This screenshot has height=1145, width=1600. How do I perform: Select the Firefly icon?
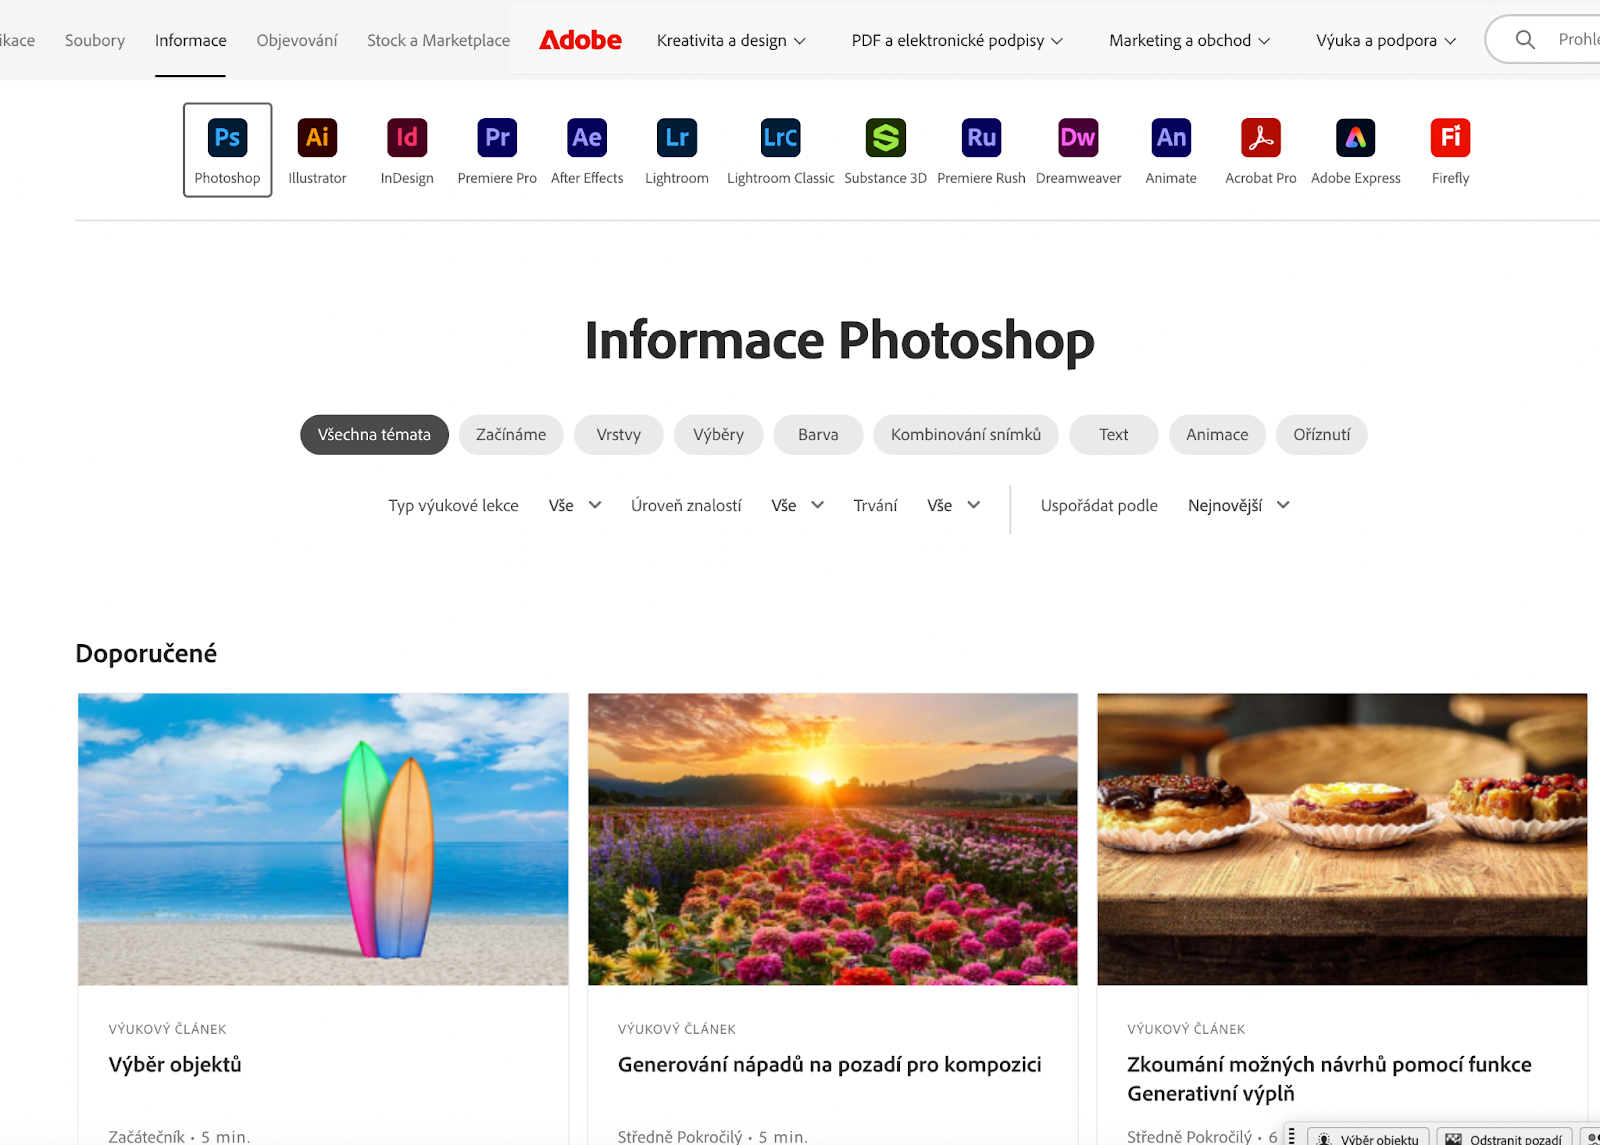(x=1450, y=138)
